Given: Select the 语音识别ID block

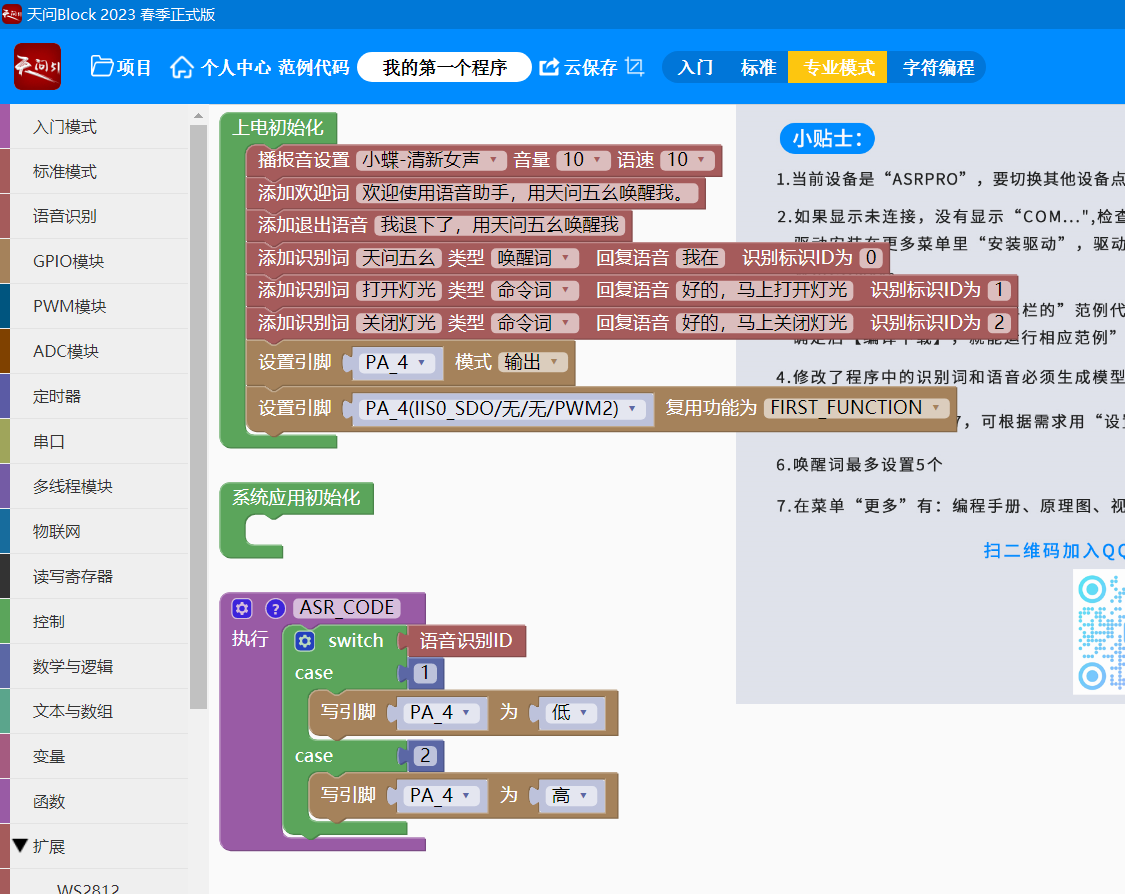Looking at the screenshot, I should click(466, 641).
